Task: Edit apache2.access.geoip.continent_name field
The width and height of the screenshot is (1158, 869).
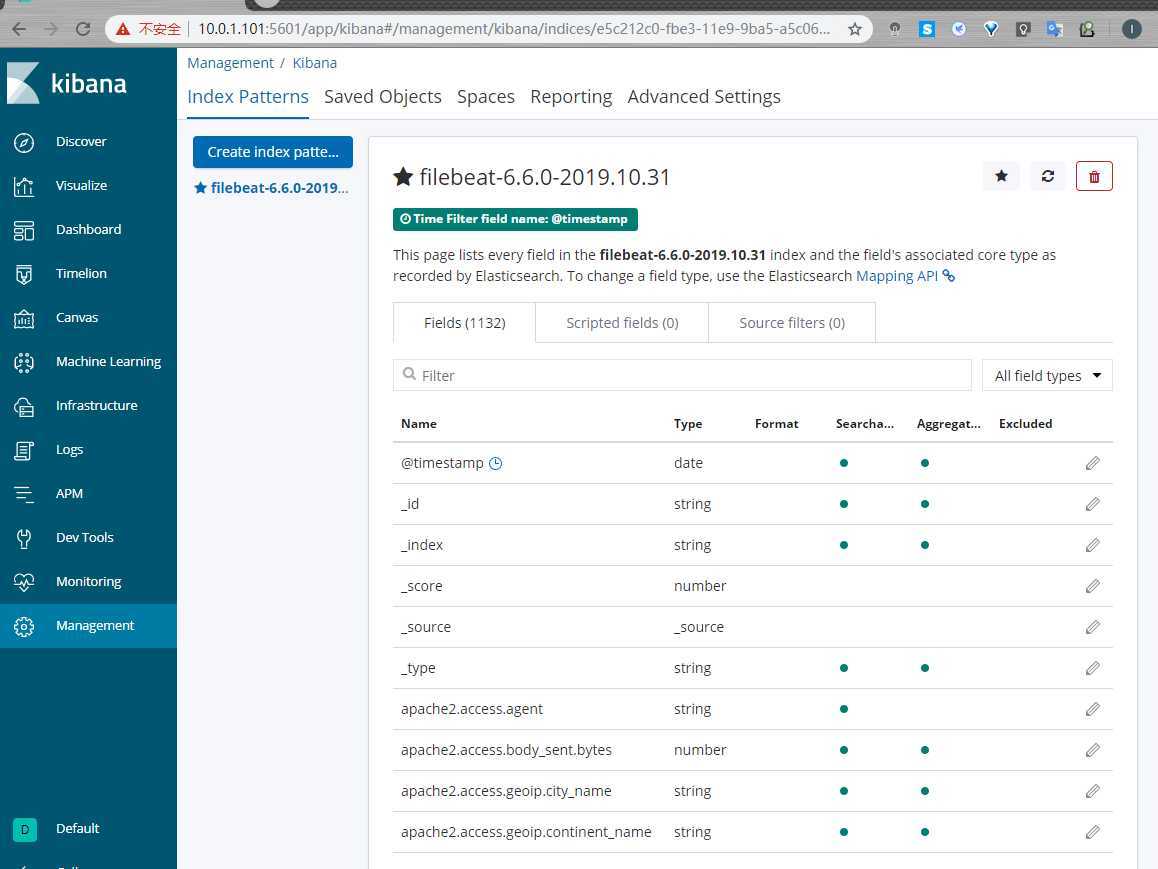Action: (x=1093, y=832)
